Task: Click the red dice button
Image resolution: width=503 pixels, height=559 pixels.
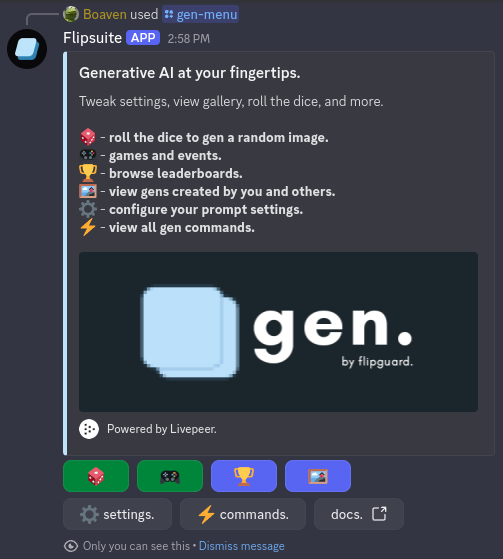Action: click(x=96, y=476)
